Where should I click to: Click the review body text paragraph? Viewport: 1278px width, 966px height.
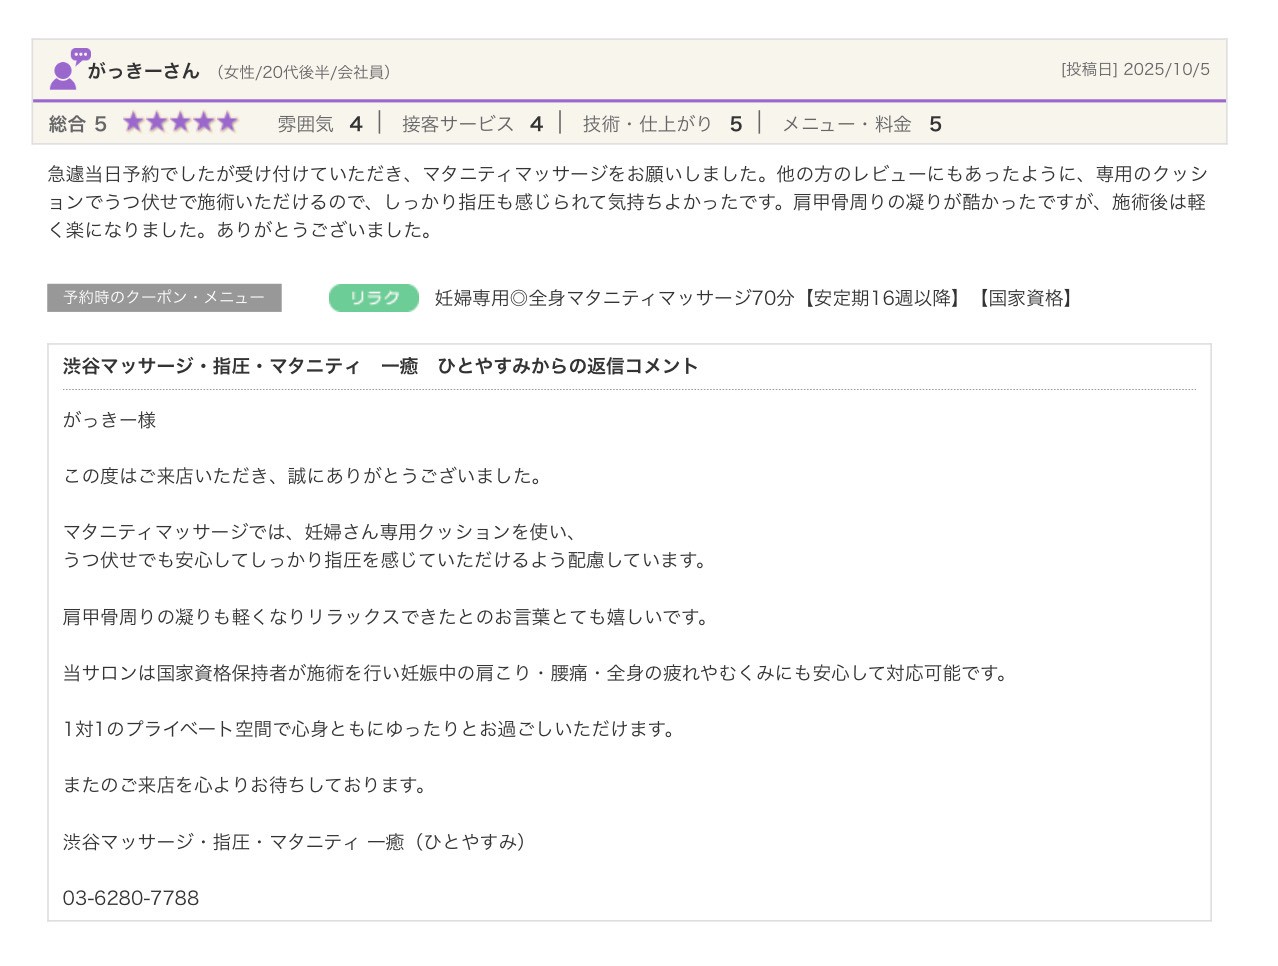click(x=627, y=202)
